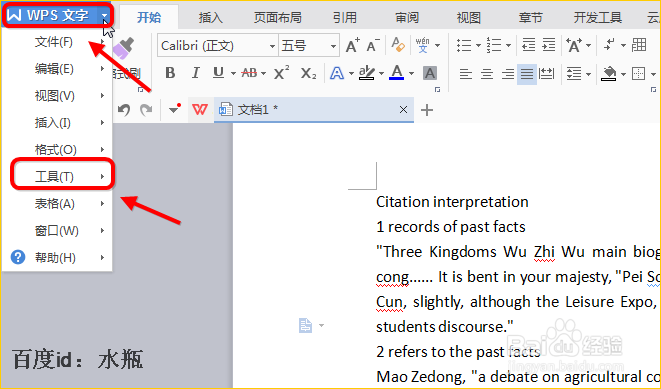Screen dimensions: 661x389
Task: Switch to the 插入 ribbon tab
Action: (x=210, y=17)
